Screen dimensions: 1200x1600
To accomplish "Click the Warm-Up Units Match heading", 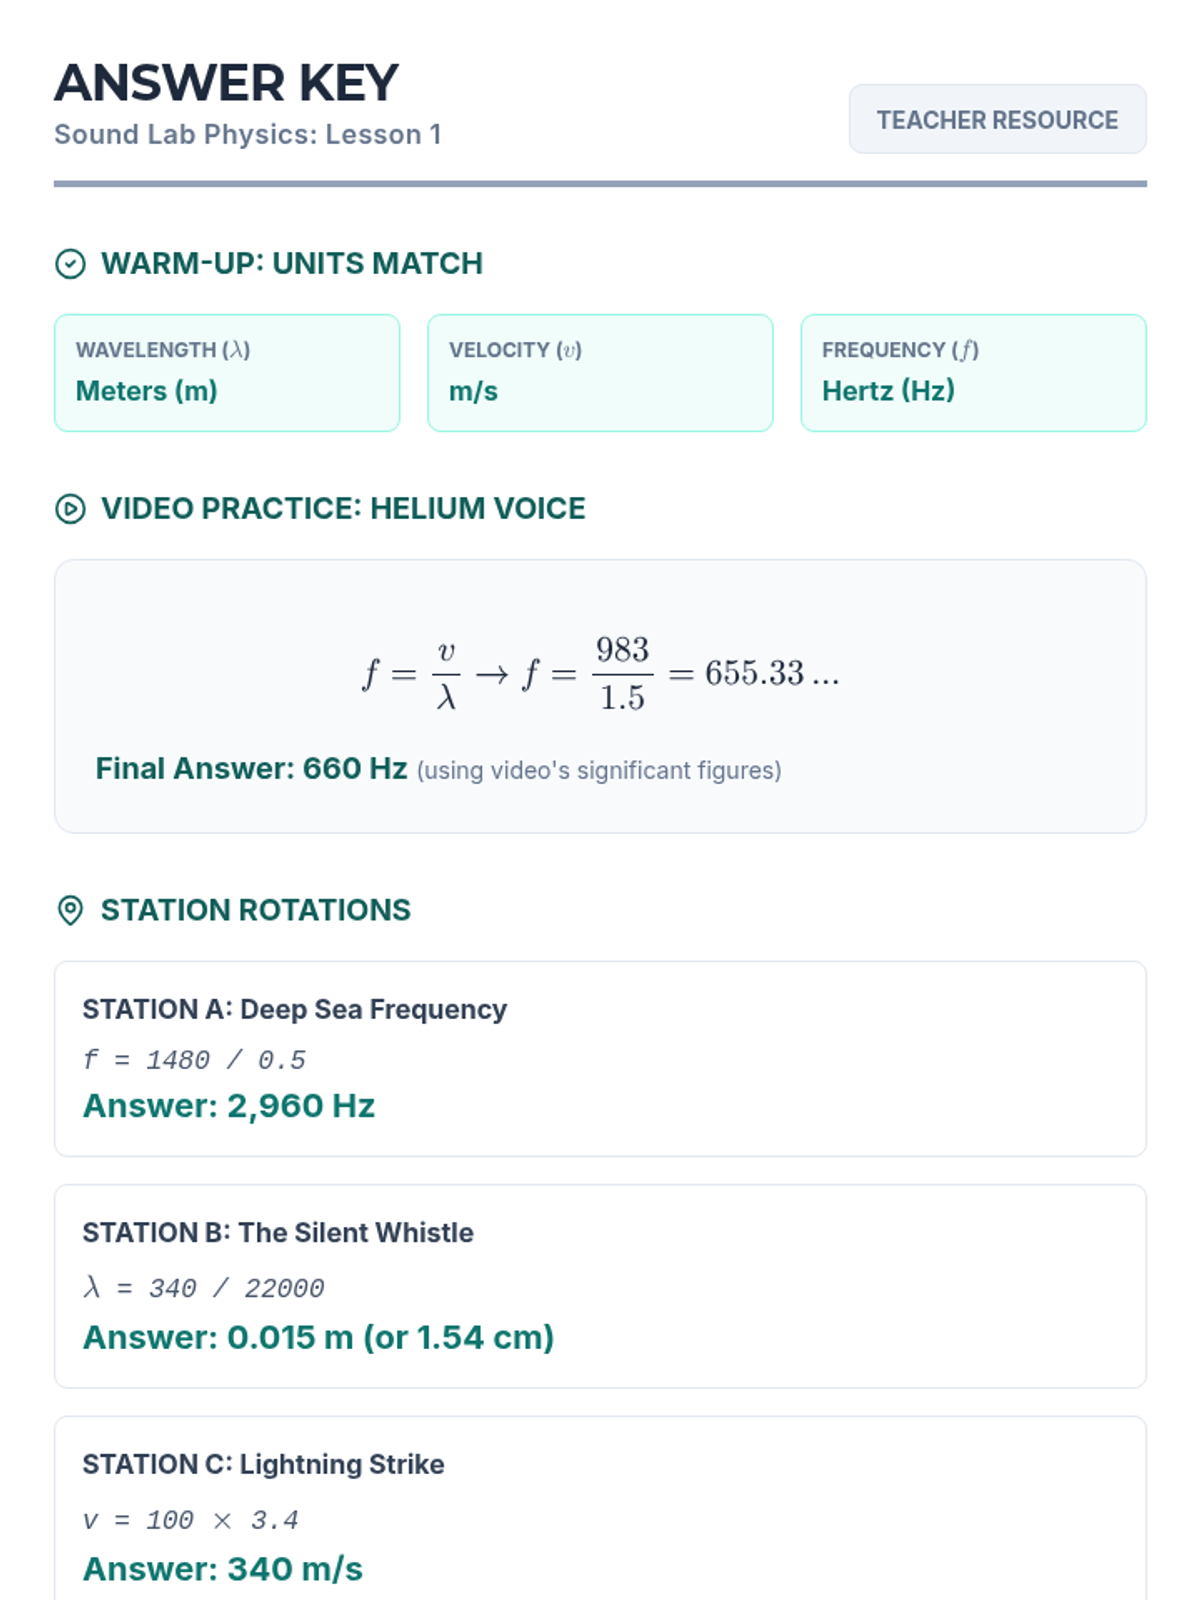I will coord(292,264).
